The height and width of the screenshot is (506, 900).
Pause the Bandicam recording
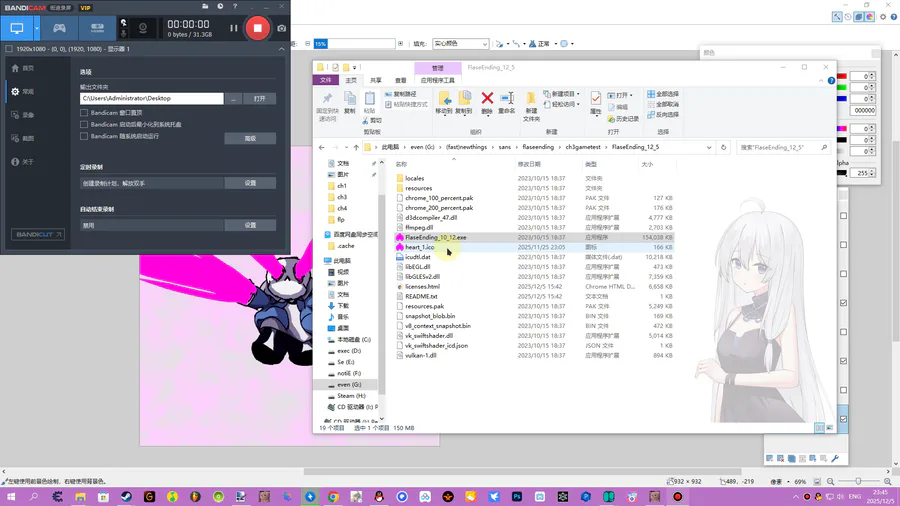[233, 28]
